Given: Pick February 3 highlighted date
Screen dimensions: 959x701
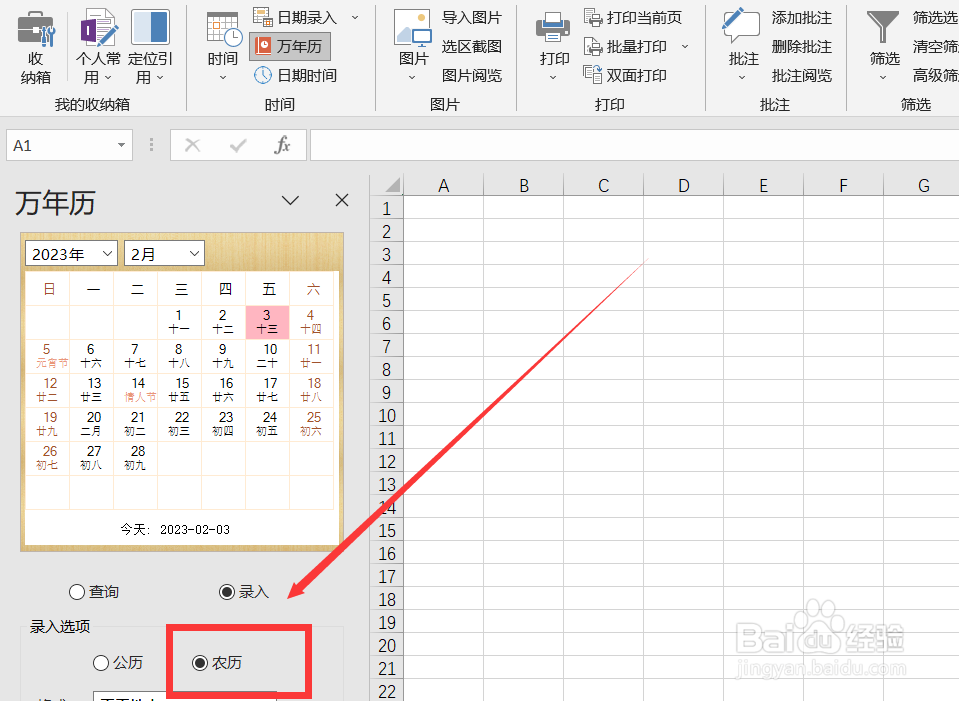Looking at the screenshot, I should pyautogui.click(x=267, y=322).
